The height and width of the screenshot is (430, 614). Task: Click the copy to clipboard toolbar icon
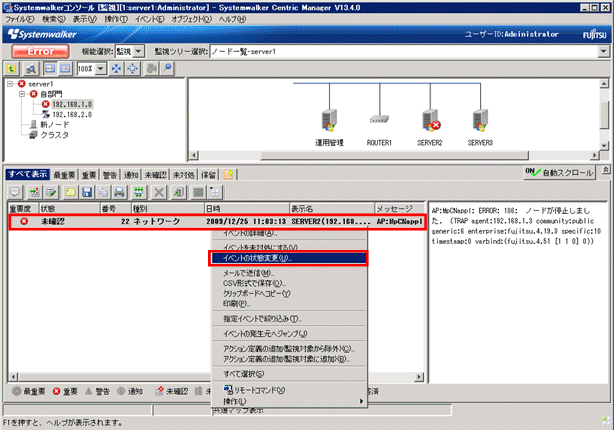[103, 192]
